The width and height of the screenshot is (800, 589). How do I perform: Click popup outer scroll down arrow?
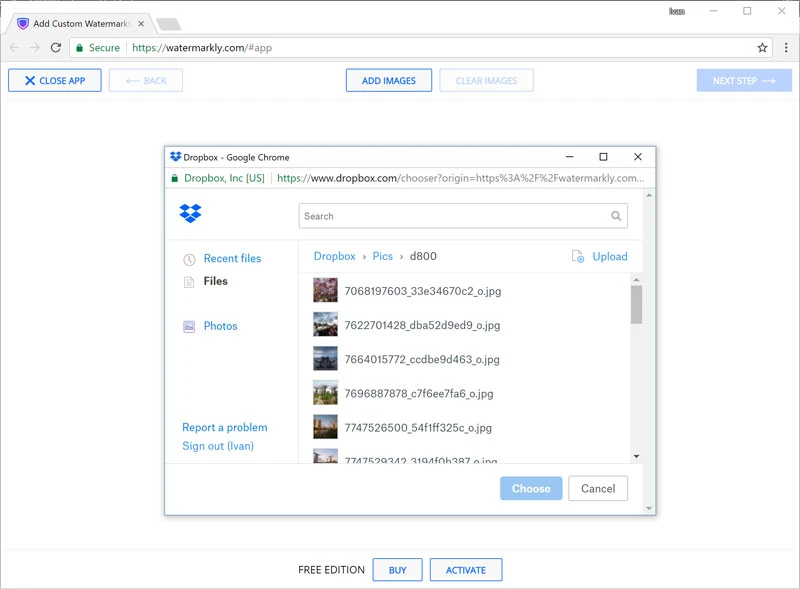click(649, 508)
